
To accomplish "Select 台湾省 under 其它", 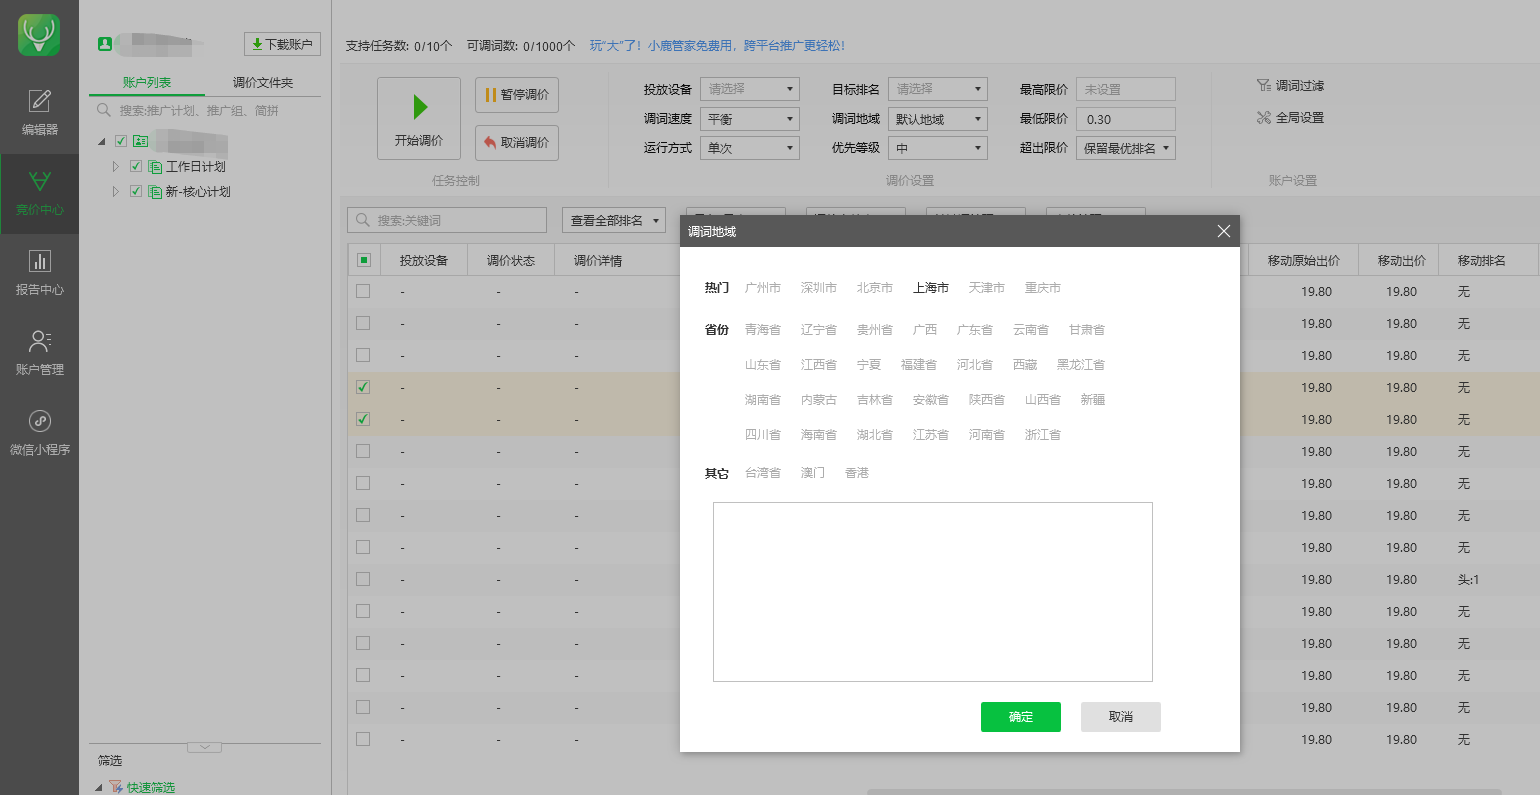I will (763, 473).
